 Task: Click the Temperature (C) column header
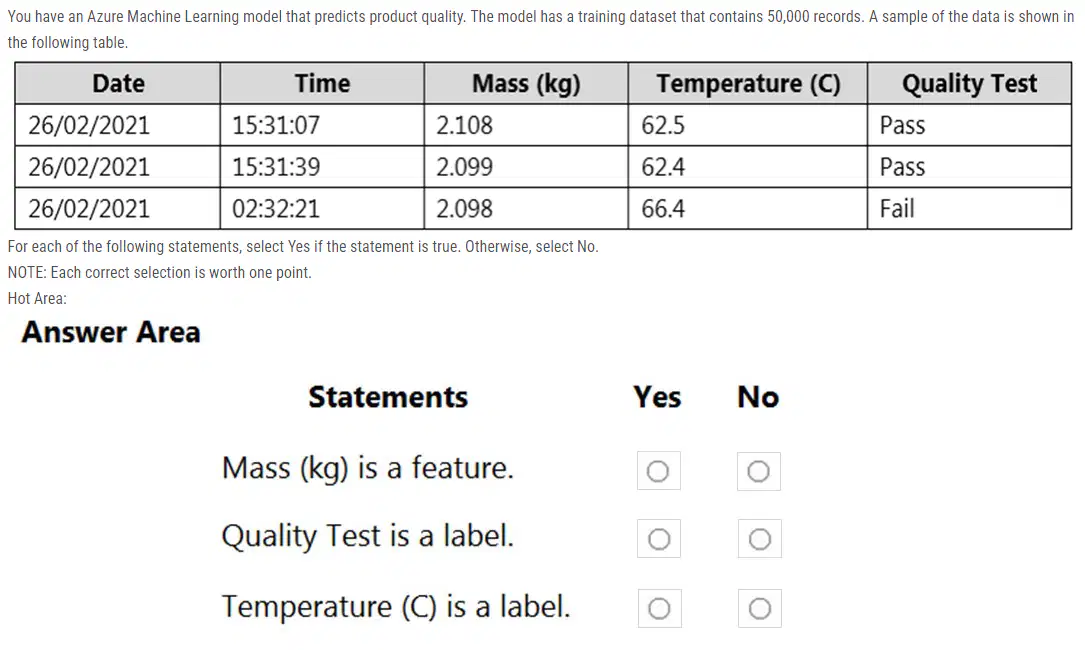click(x=747, y=83)
